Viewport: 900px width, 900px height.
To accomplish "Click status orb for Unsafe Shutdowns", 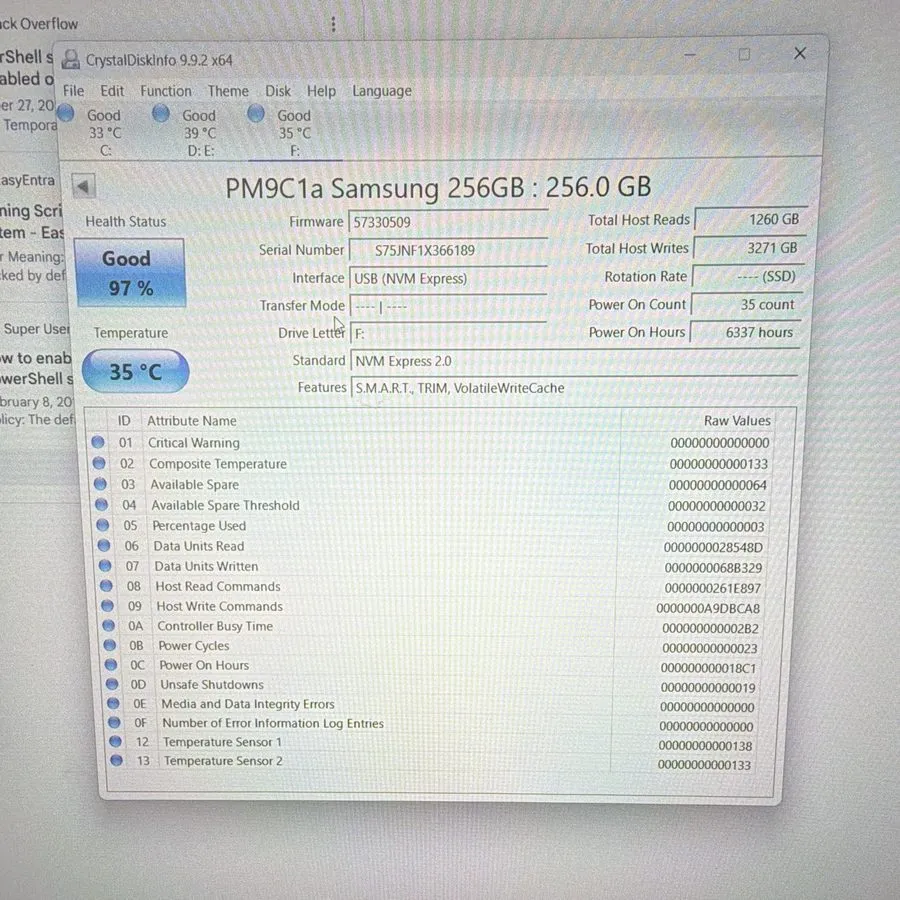I will pos(112,684).
